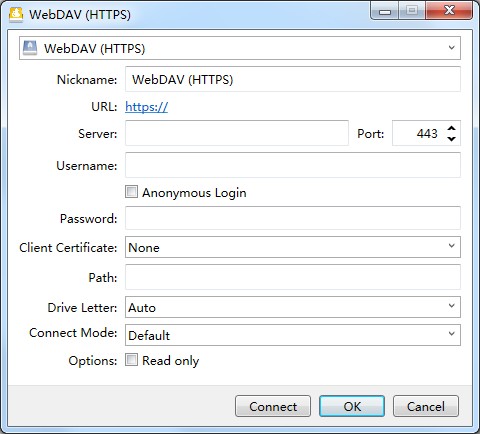Increase port number with up arrow

pyautogui.click(x=451, y=128)
